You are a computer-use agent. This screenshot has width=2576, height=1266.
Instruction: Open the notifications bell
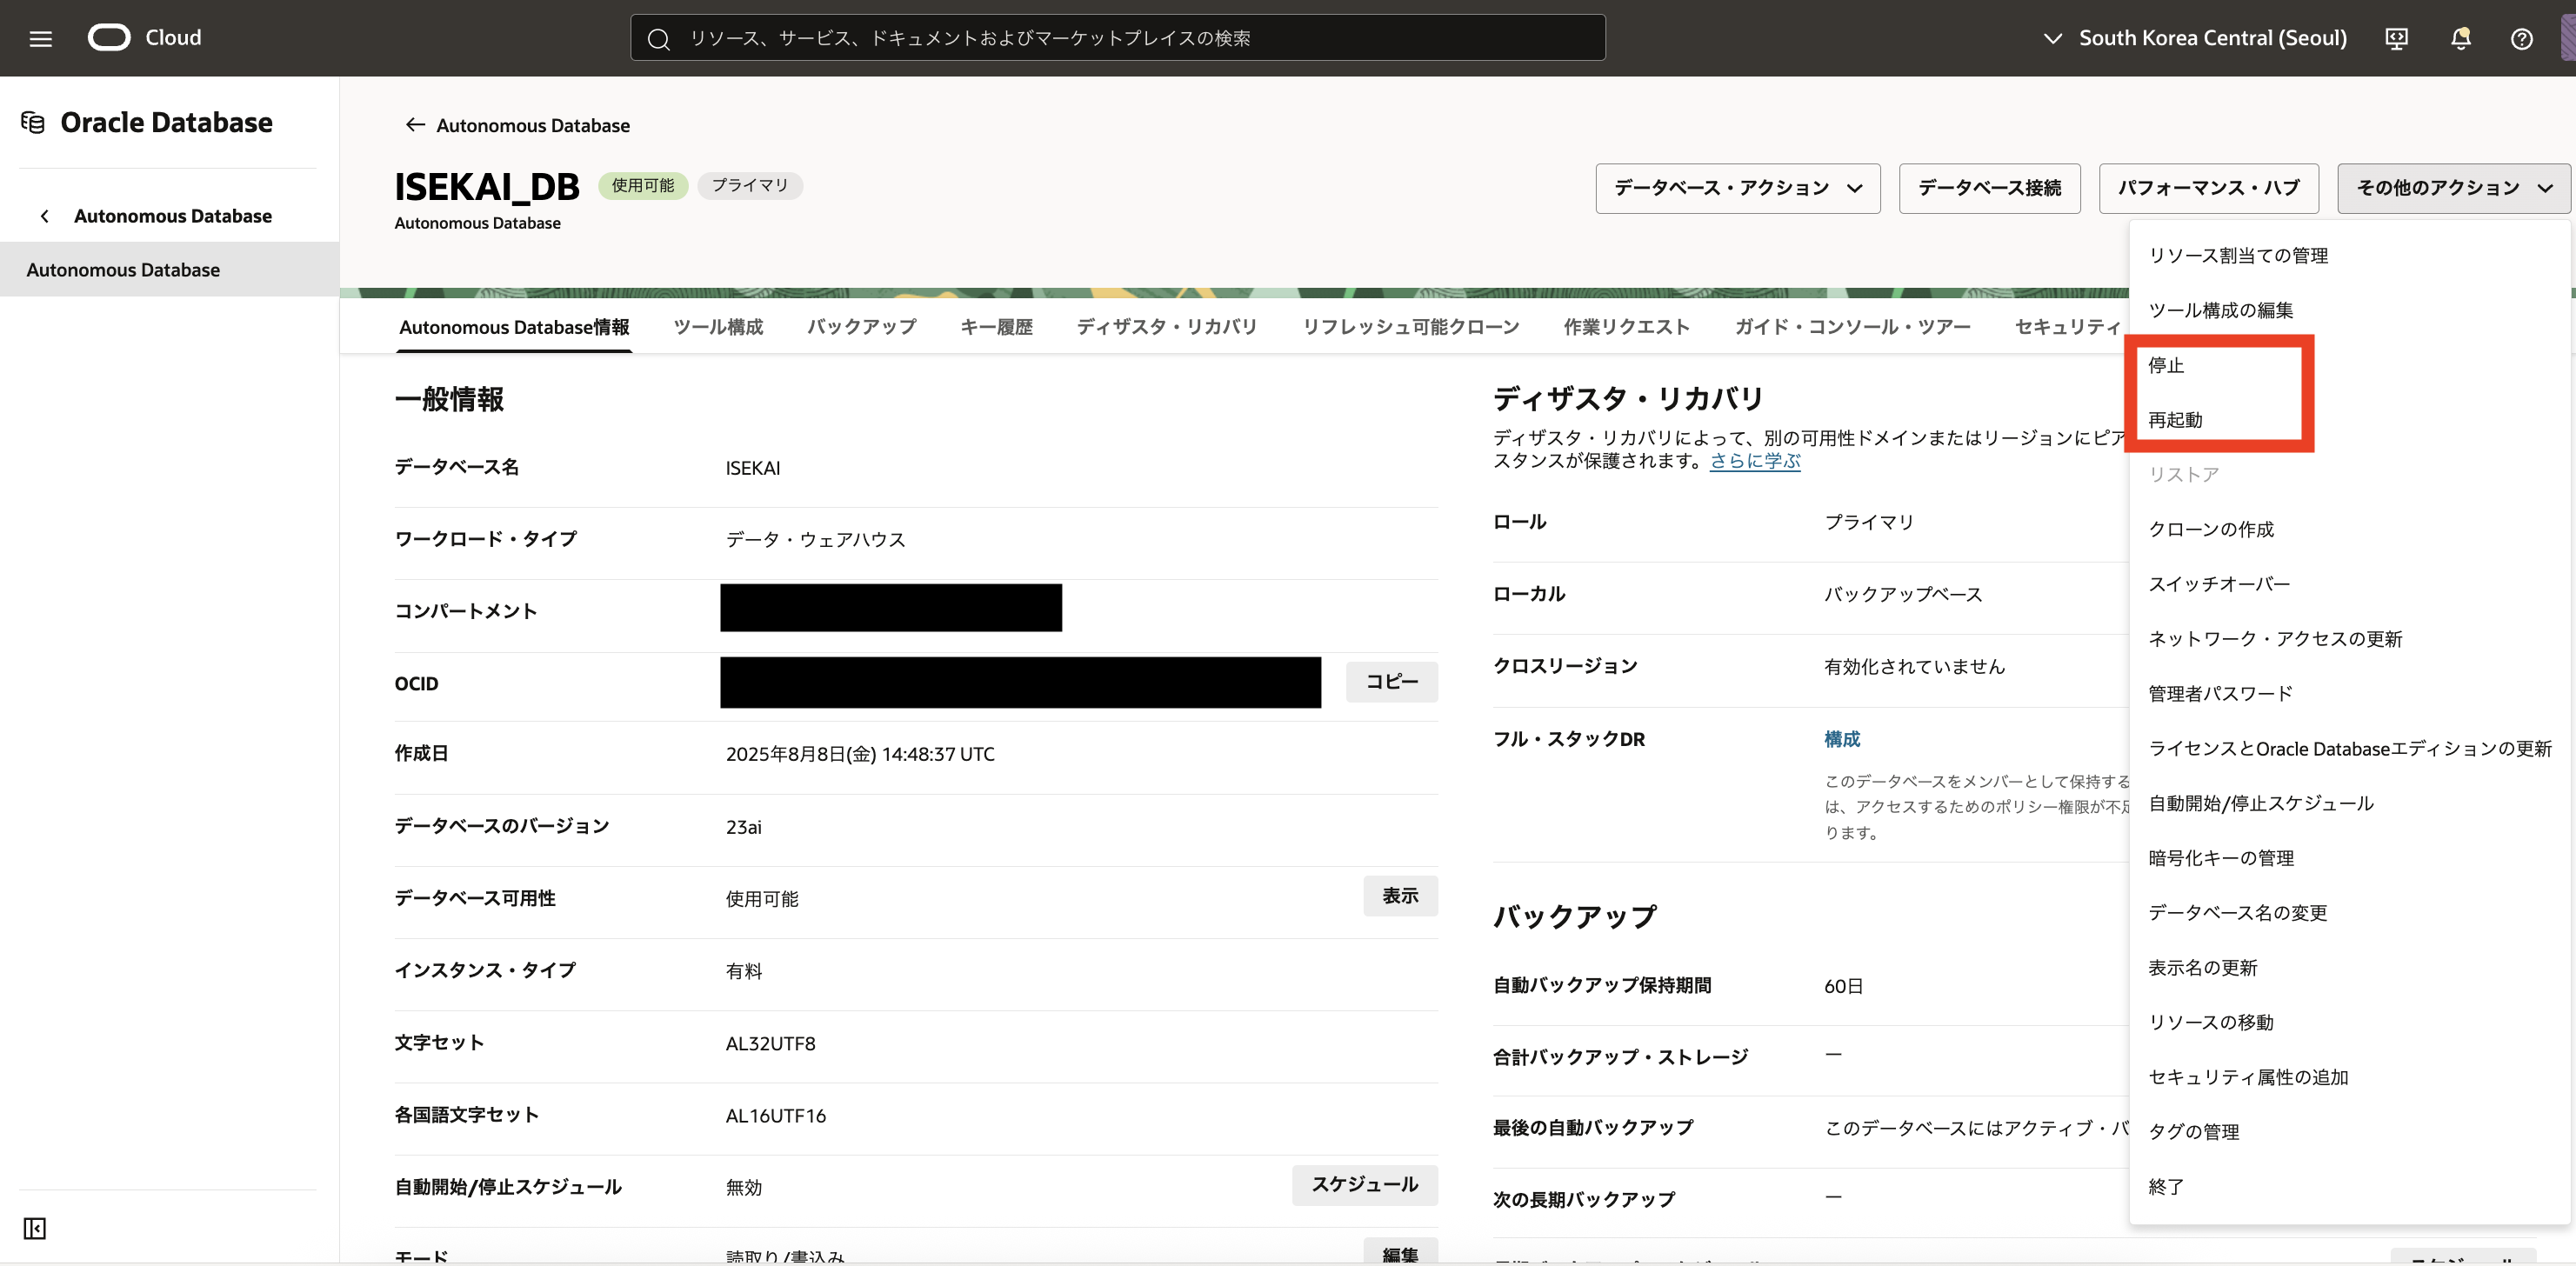pos(2460,38)
